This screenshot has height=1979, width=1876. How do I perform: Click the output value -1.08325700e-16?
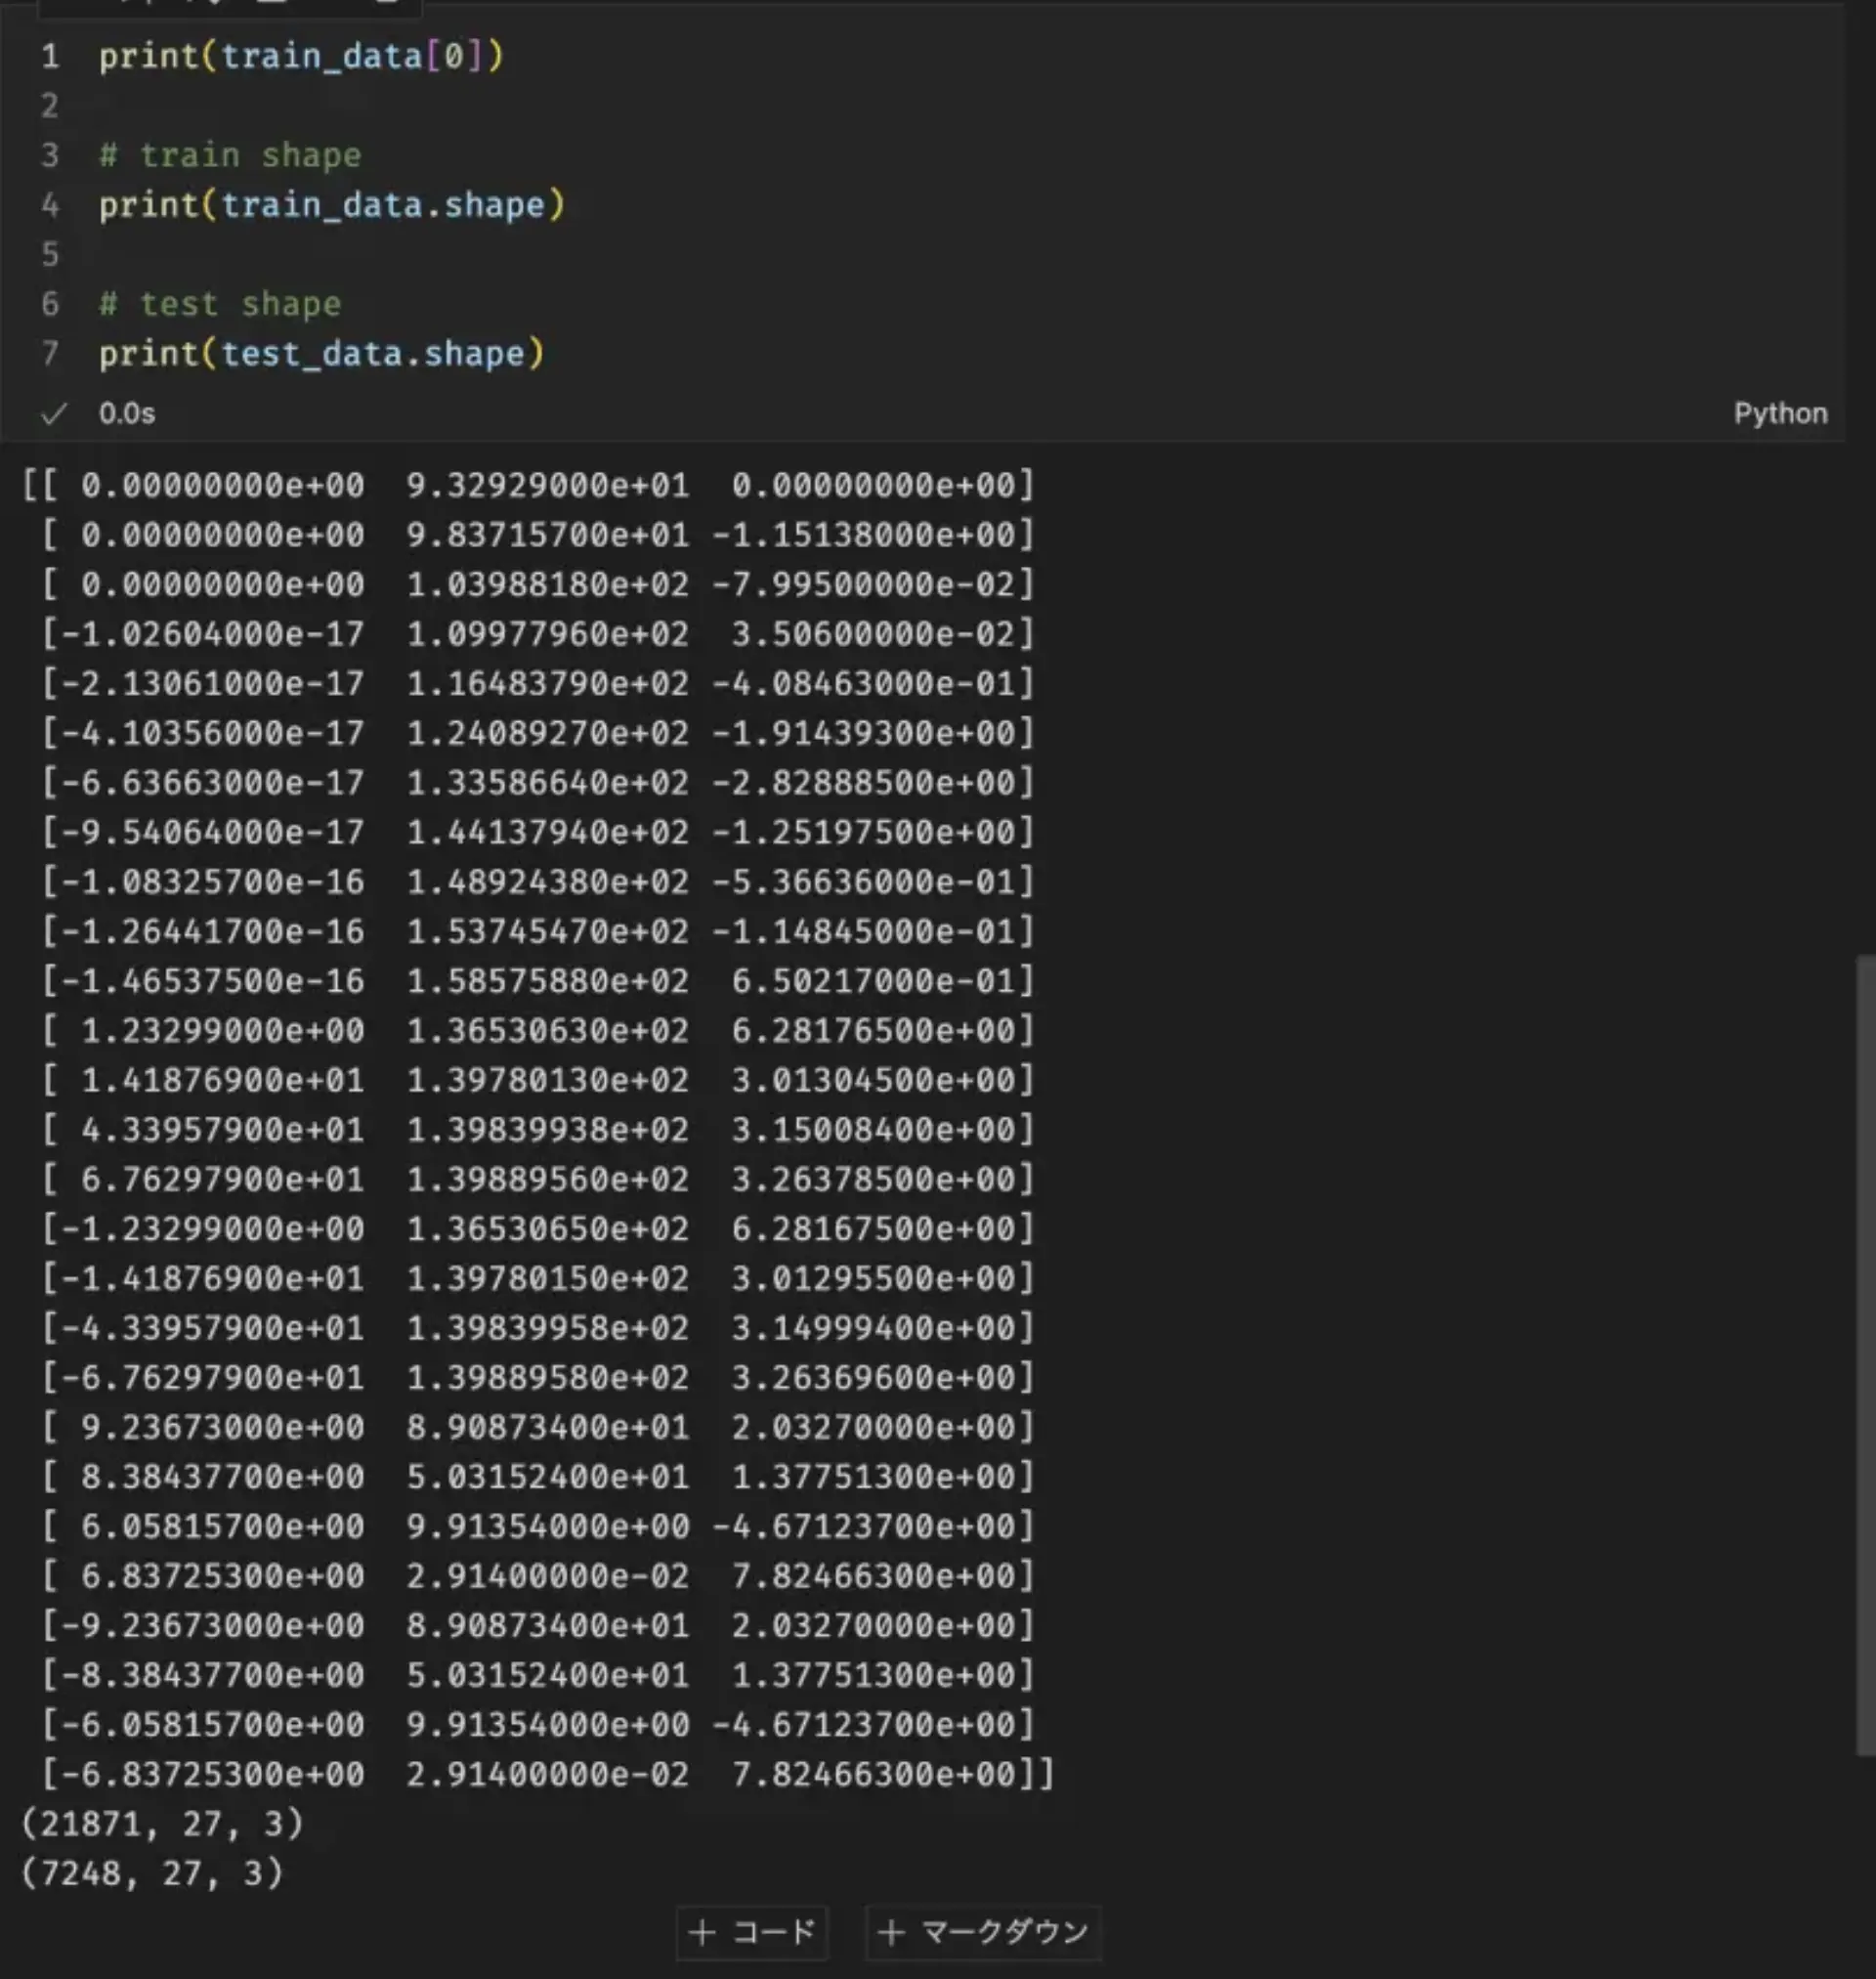pos(212,881)
